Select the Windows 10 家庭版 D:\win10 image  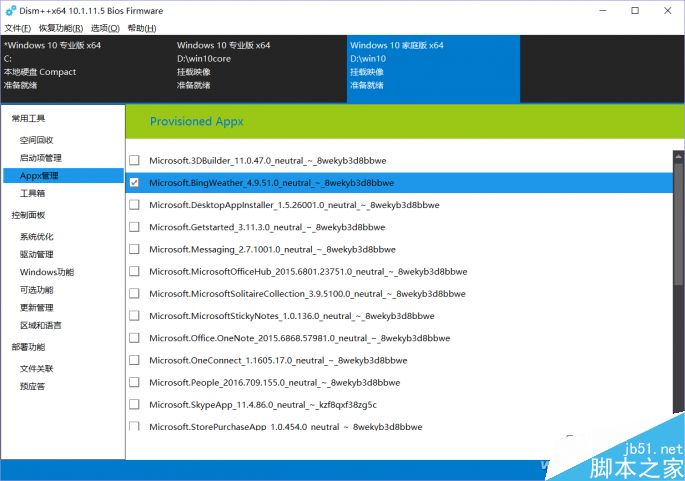coord(433,69)
